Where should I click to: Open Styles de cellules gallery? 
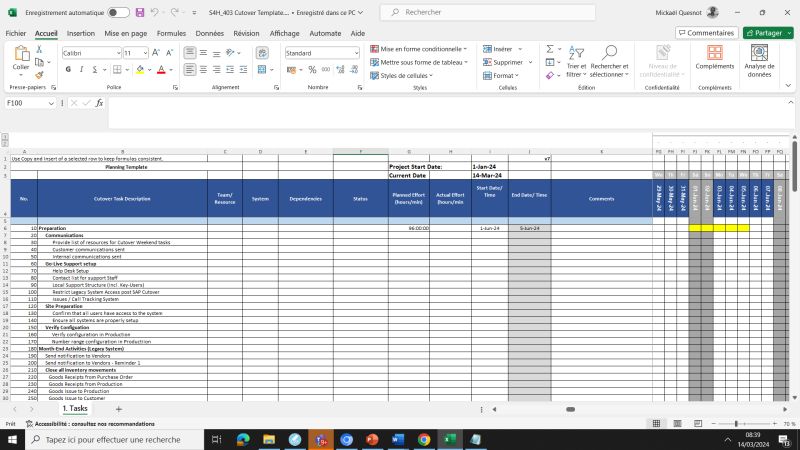click(401, 76)
